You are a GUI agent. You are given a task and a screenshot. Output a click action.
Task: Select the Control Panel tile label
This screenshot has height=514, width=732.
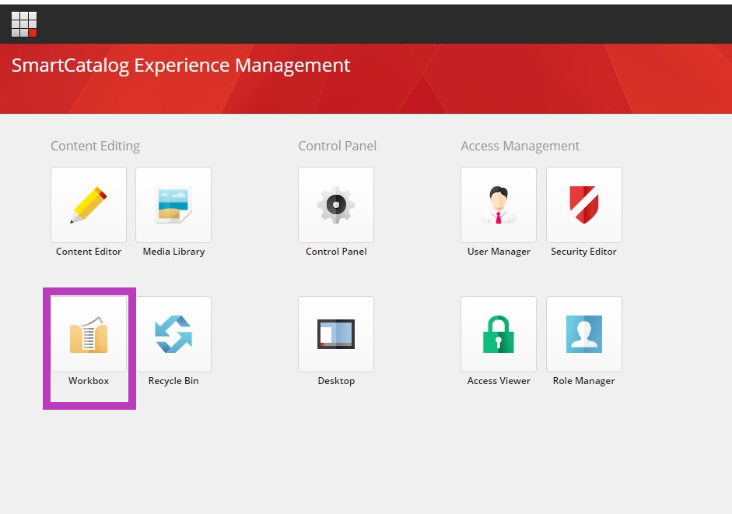[x=336, y=252]
